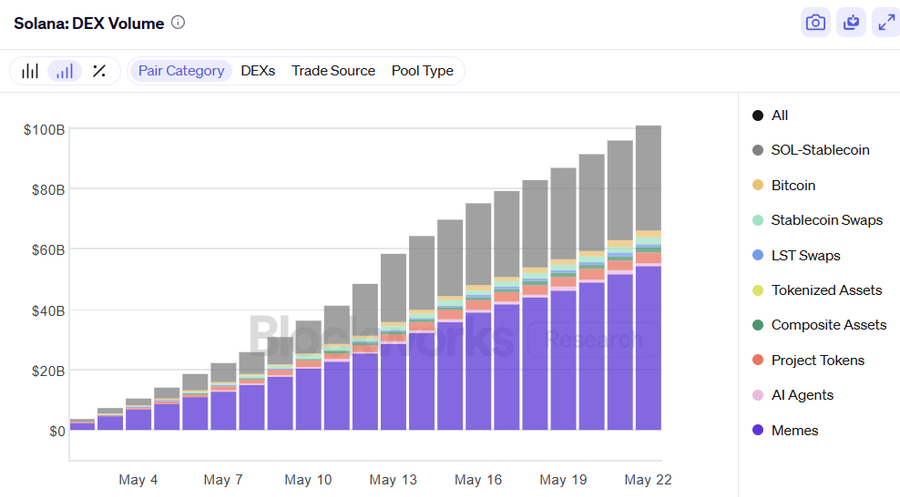
Task: Click the download data icon
Action: point(851,23)
